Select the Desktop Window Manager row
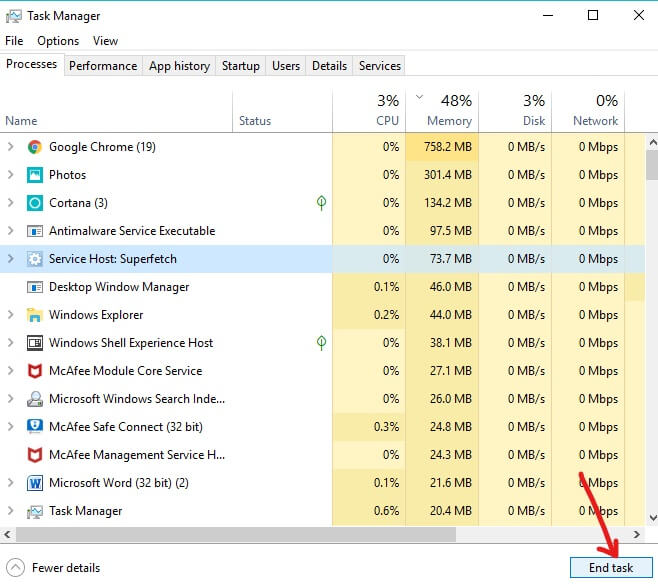Viewport: 658px width, 588px height. [120, 287]
